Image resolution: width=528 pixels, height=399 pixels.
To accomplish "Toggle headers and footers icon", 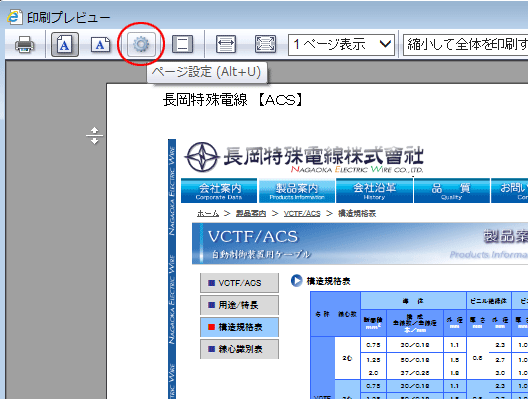I will coord(183,44).
